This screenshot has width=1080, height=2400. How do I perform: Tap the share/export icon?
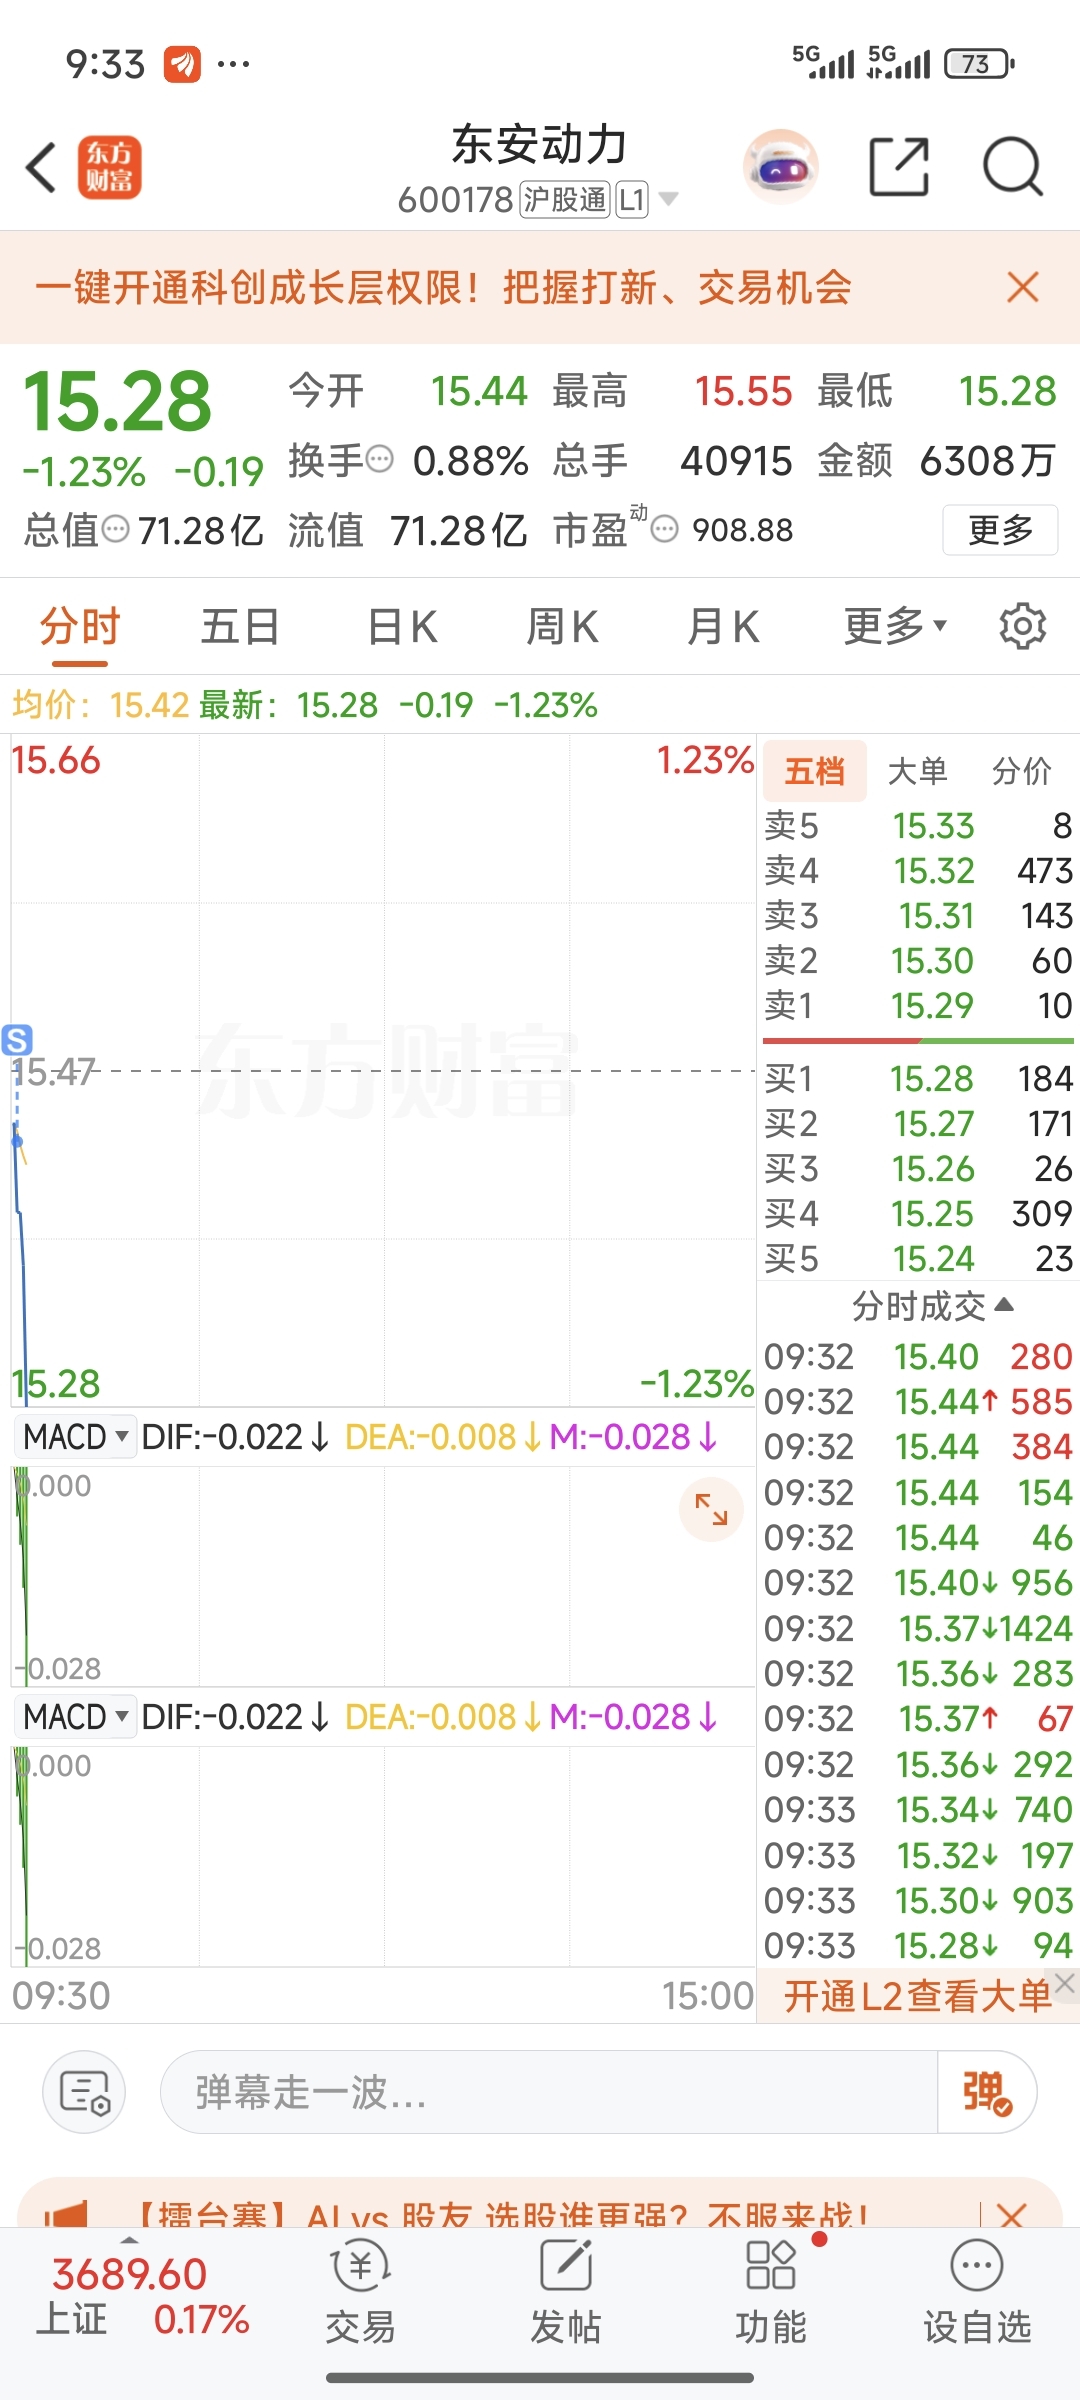coord(899,167)
